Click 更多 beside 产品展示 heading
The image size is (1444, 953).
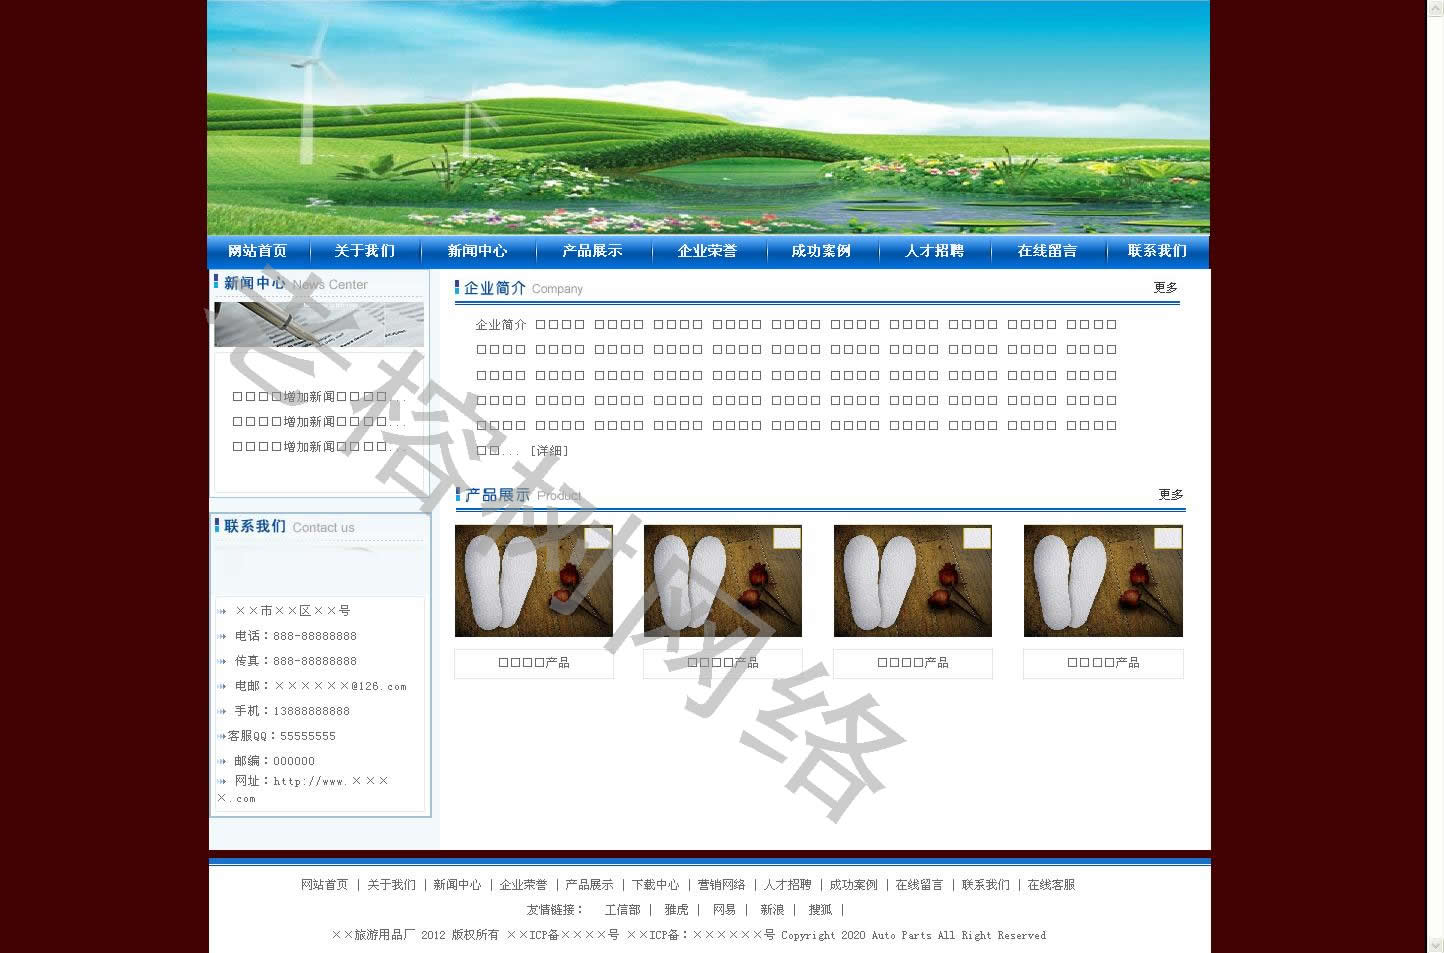tap(1171, 495)
